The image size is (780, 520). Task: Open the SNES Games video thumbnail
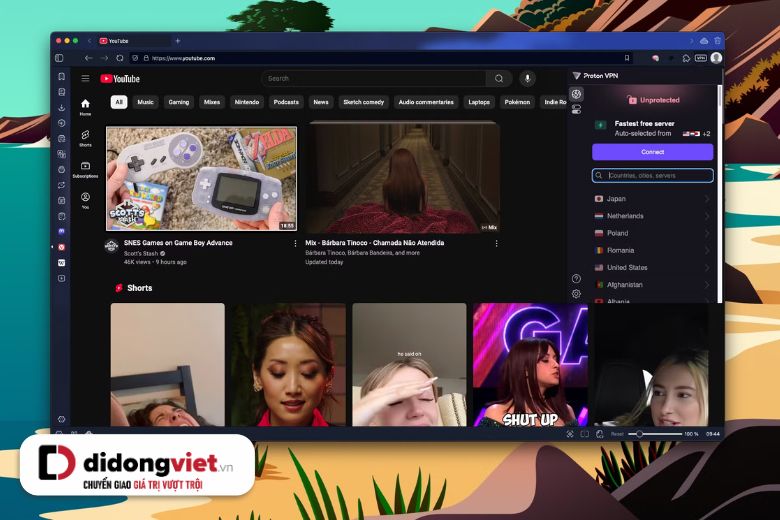coord(201,178)
